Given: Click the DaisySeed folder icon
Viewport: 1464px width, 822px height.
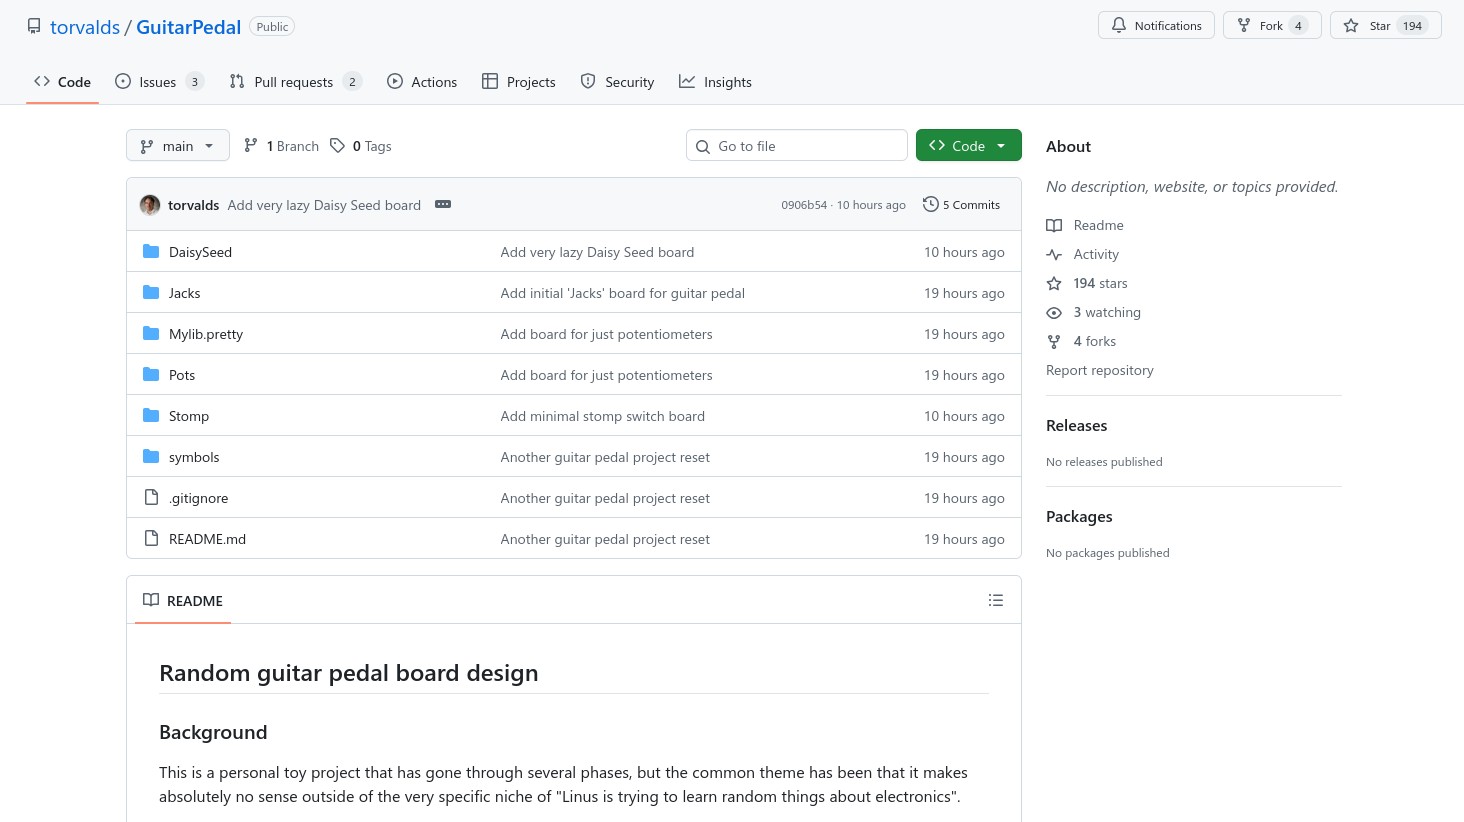Looking at the screenshot, I should [x=151, y=251].
